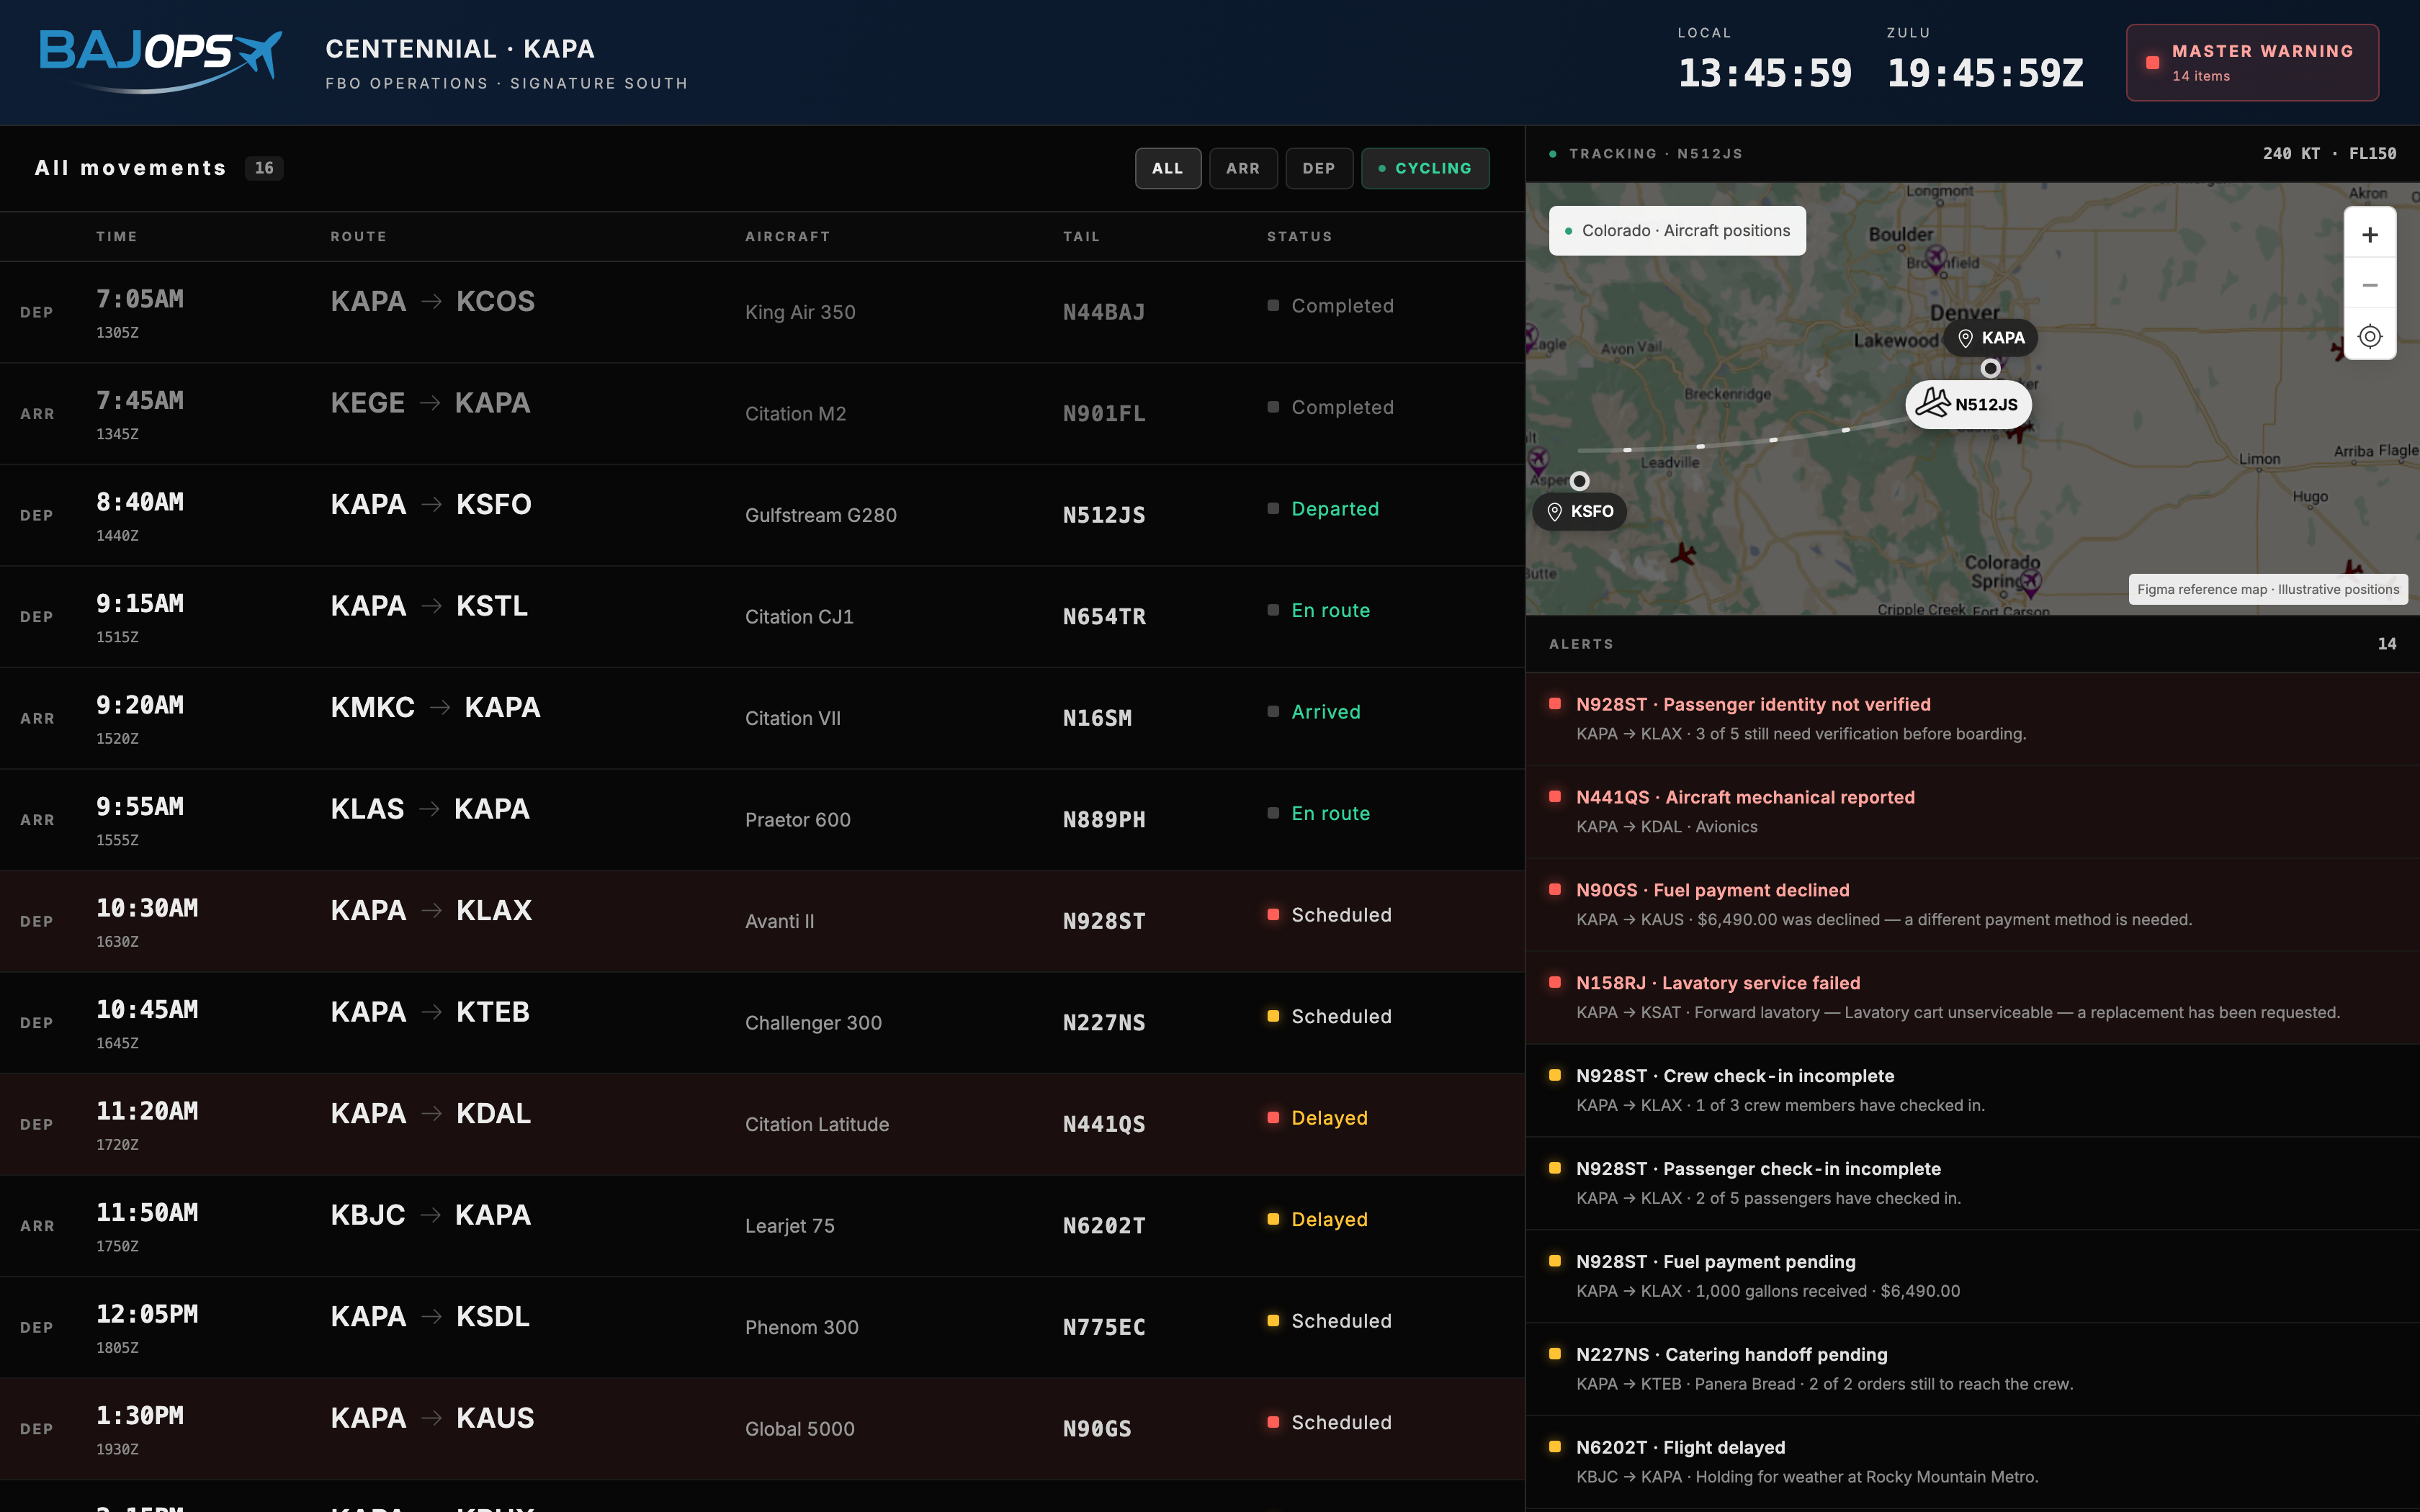Click tail number N901FL

click(1104, 414)
